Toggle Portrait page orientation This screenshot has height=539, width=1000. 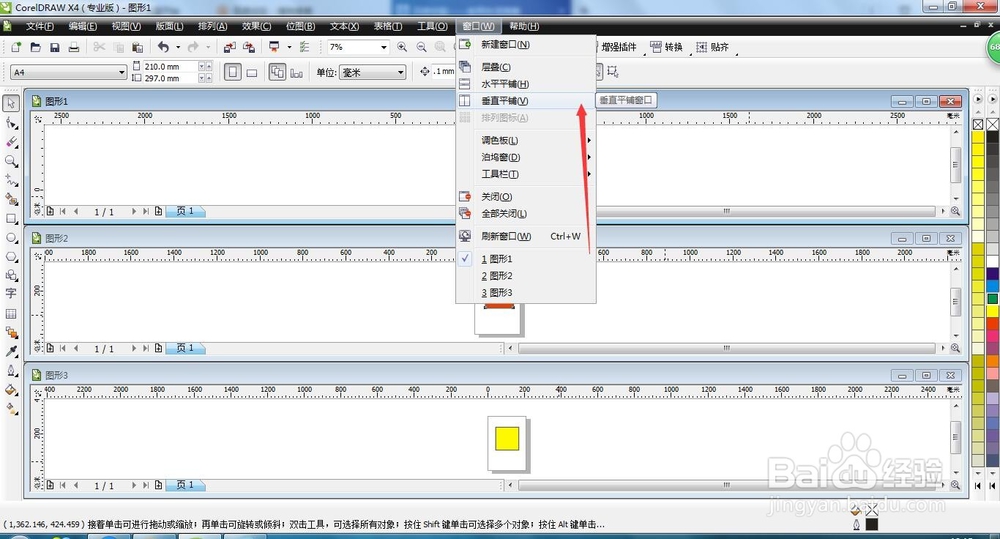(x=233, y=73)
